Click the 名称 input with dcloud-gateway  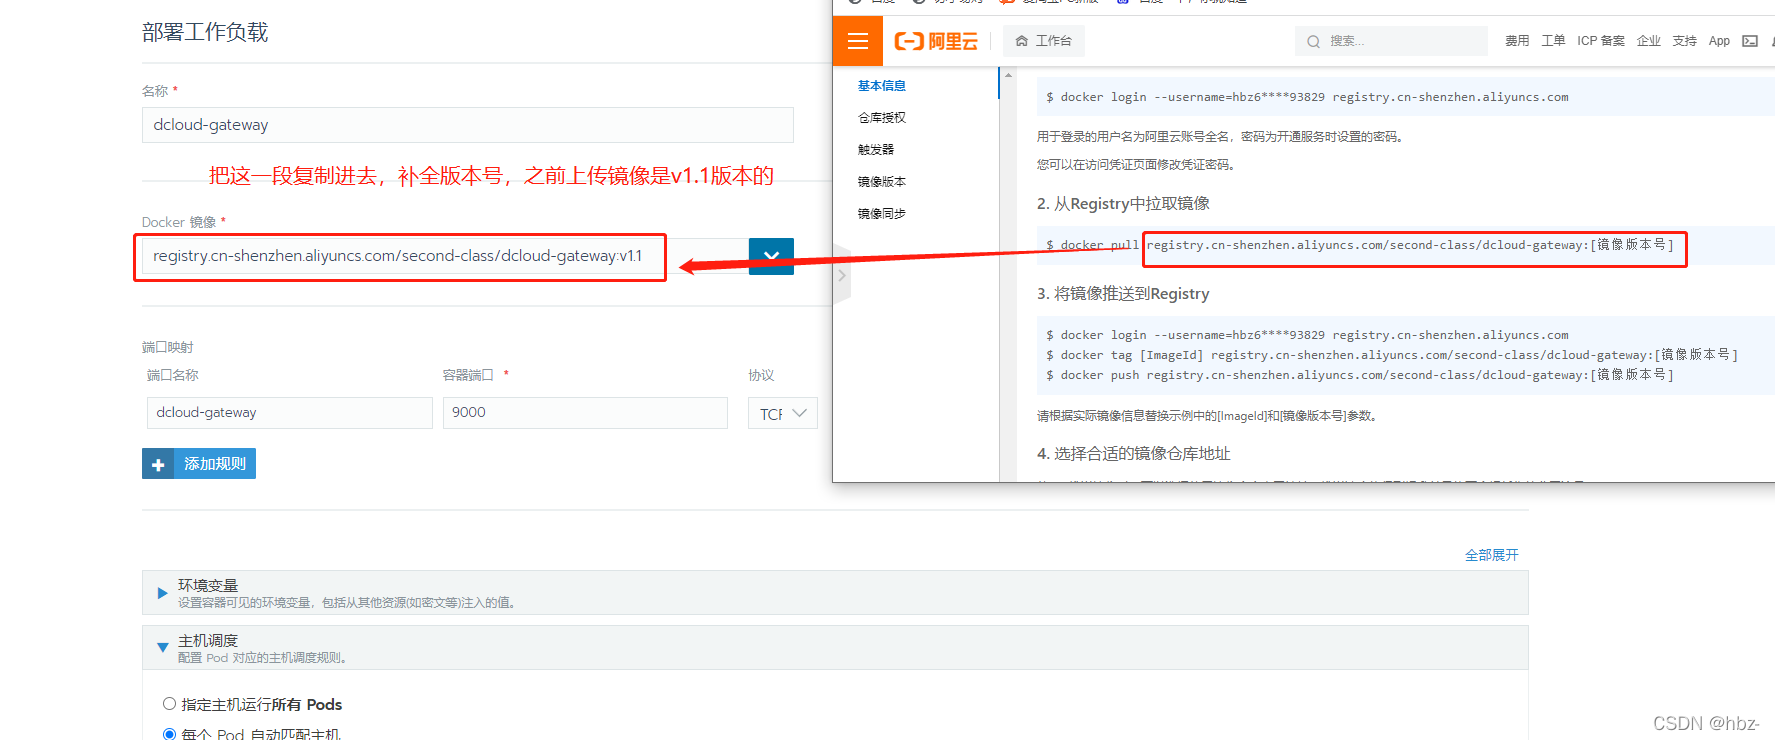[x=468, y=125]
